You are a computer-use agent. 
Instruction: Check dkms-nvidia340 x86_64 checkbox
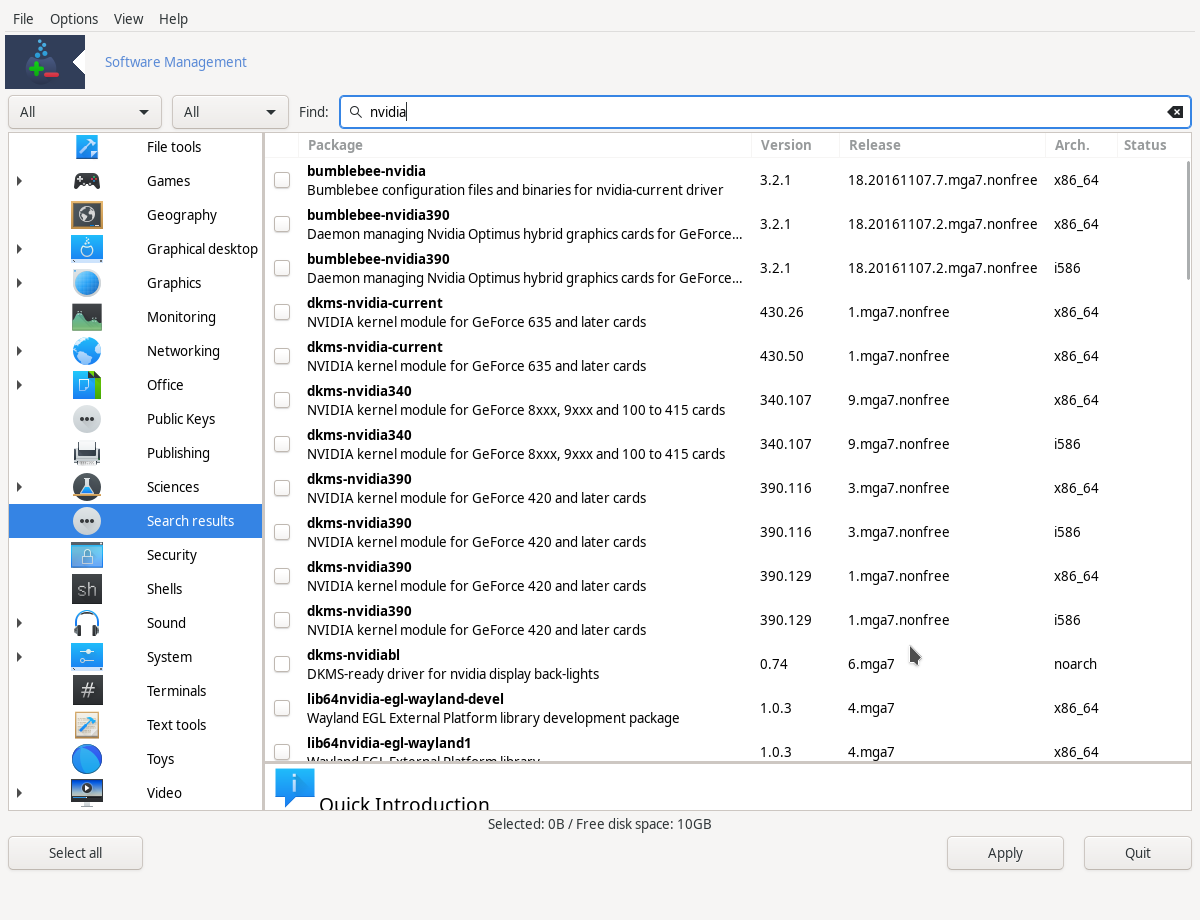pyautogui.click(x=282, y=400)
